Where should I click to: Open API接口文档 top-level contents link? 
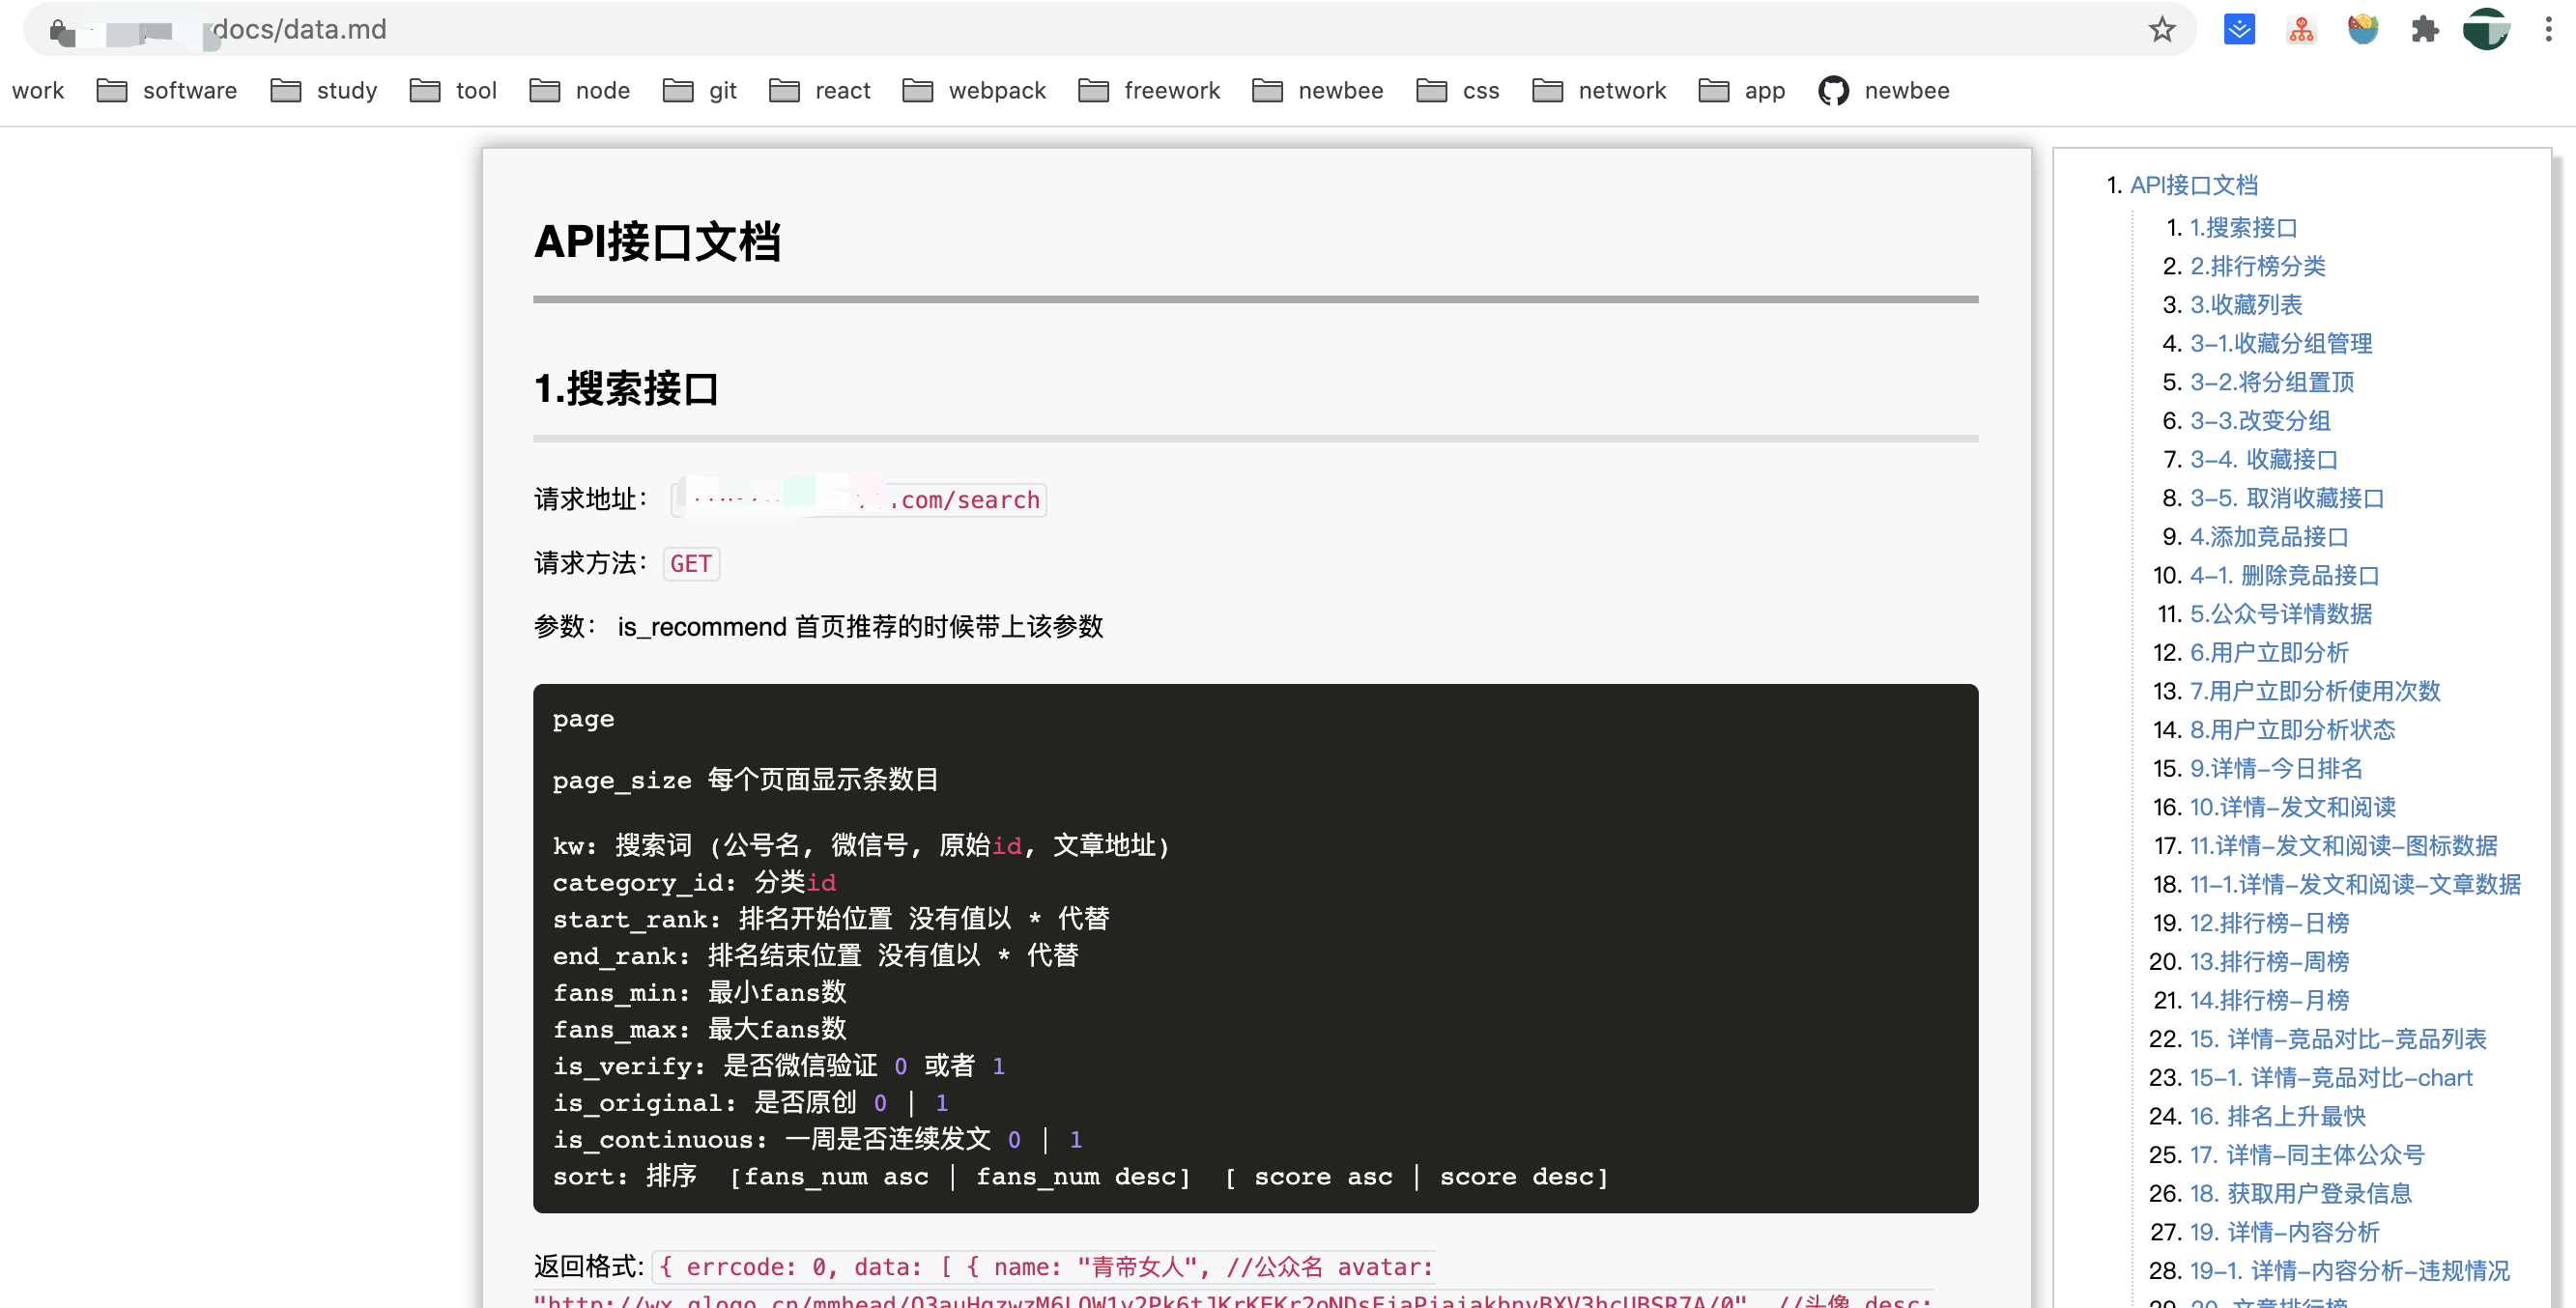pyautogui.click(x=2193, y=185)
